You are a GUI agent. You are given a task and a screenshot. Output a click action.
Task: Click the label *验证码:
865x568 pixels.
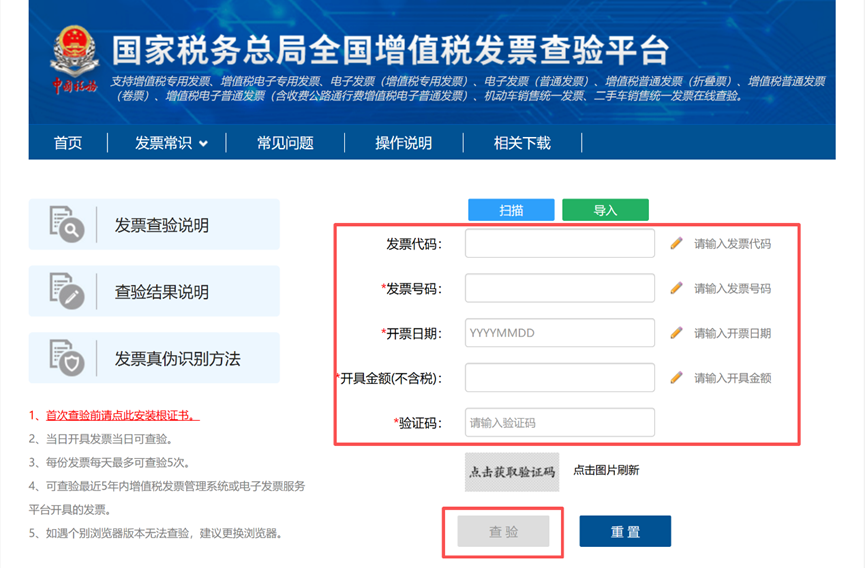point(418,423)
